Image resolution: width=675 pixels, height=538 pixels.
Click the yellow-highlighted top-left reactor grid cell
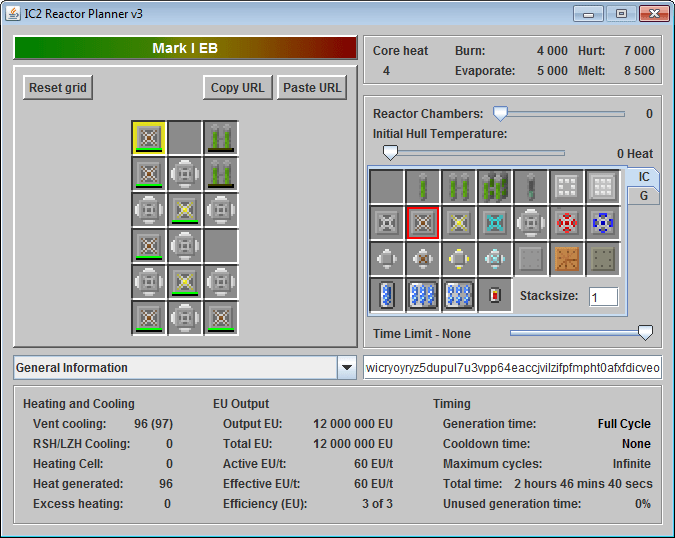(x=149, y=138)
